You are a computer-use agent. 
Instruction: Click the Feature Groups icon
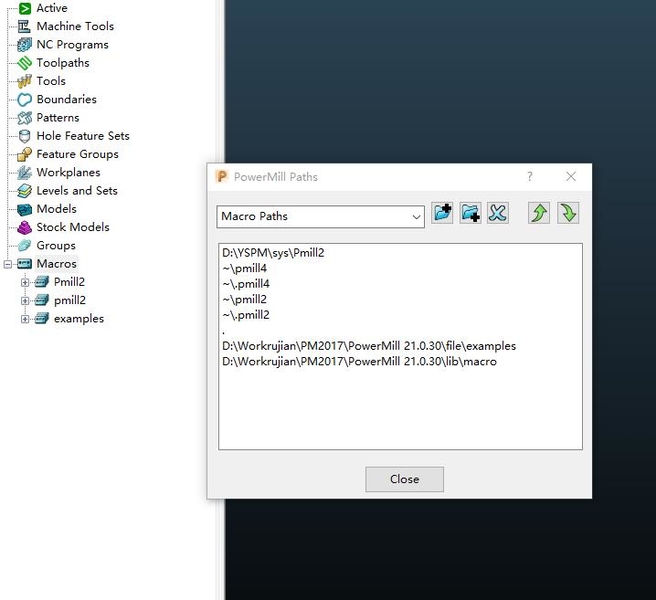[x=24, y=154]
